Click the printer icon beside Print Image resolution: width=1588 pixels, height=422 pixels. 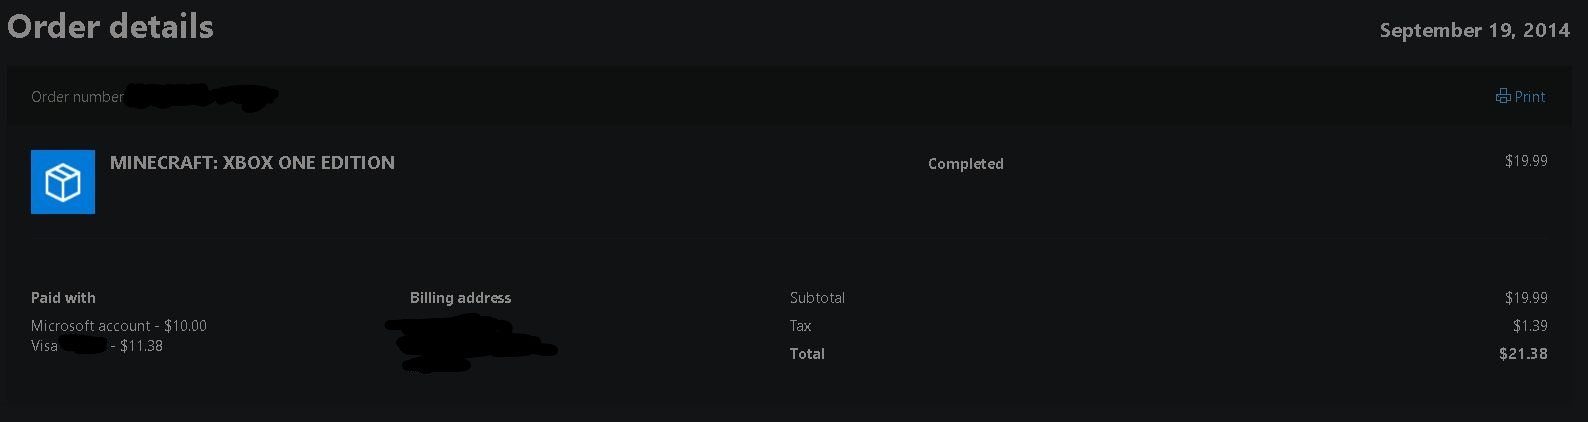pos(1503,97)
